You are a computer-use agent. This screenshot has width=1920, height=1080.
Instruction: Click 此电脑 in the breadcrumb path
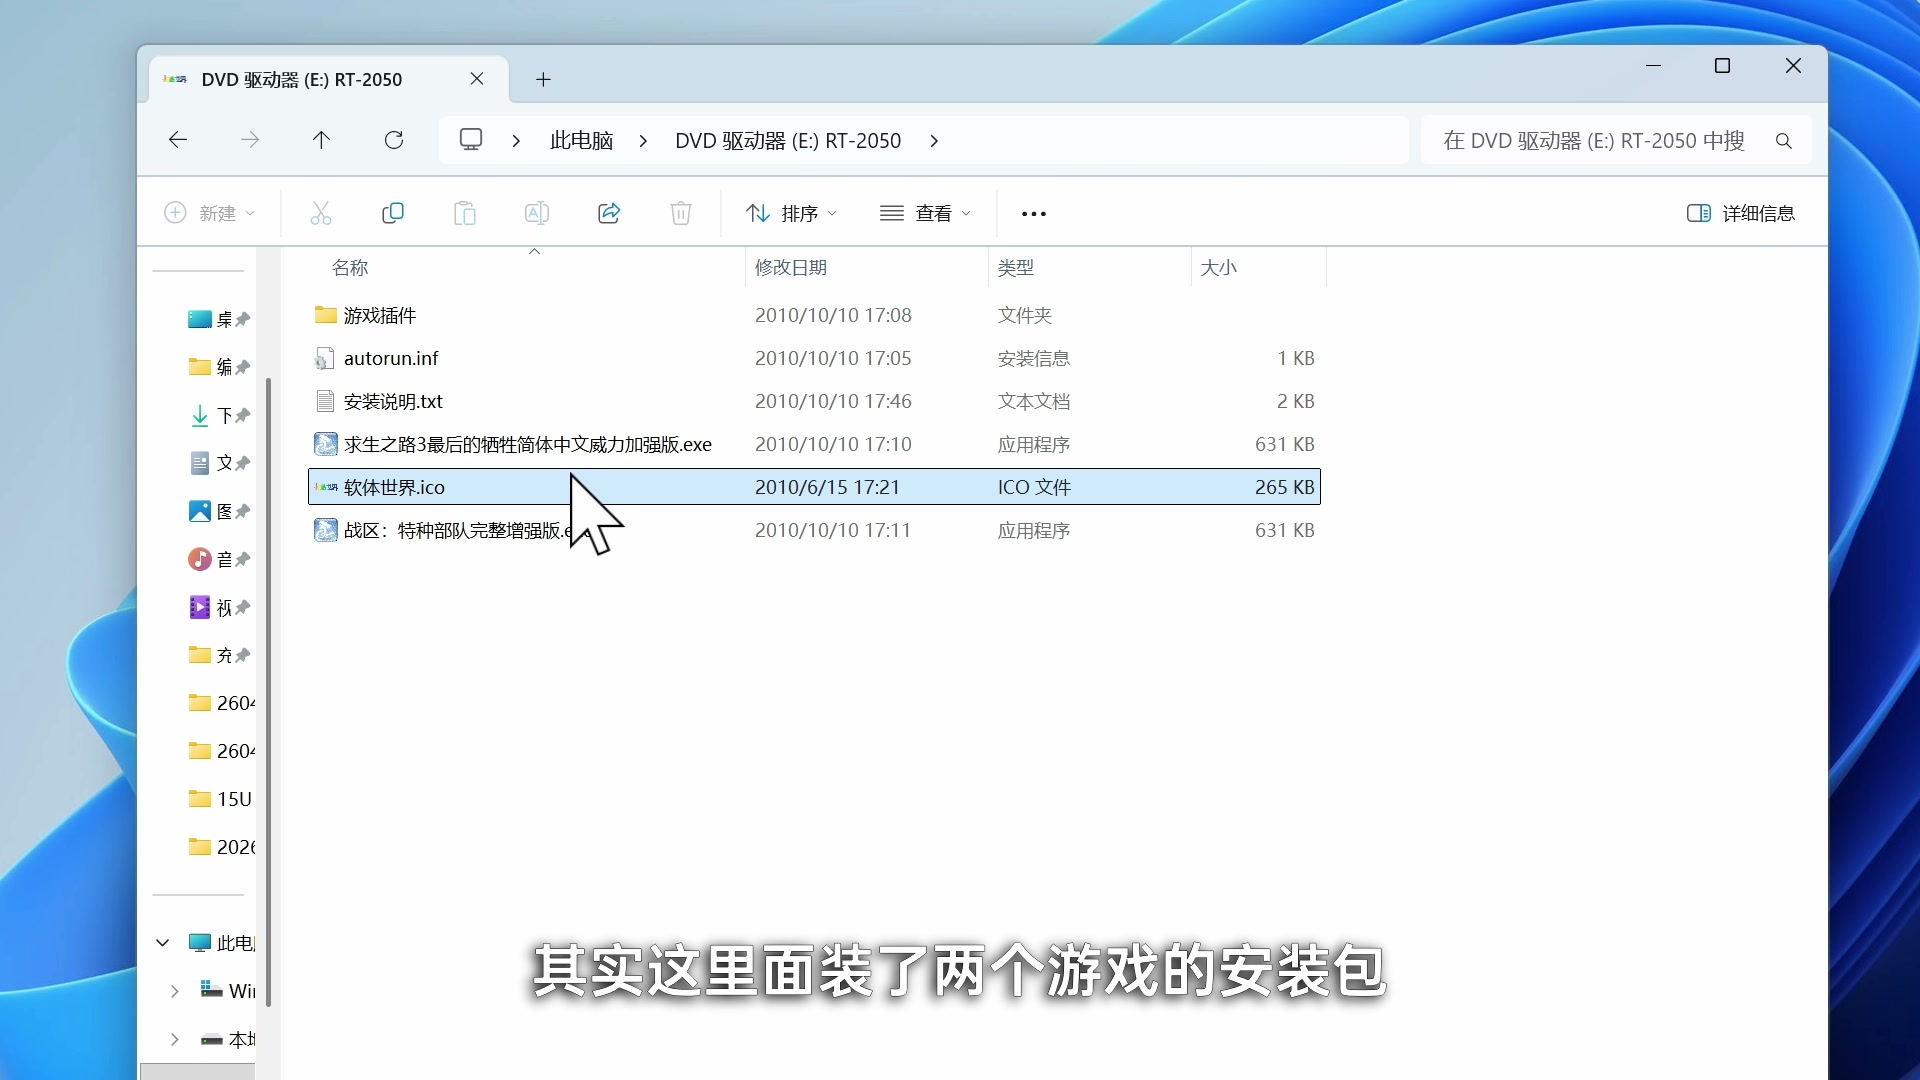tap(582, 141)
